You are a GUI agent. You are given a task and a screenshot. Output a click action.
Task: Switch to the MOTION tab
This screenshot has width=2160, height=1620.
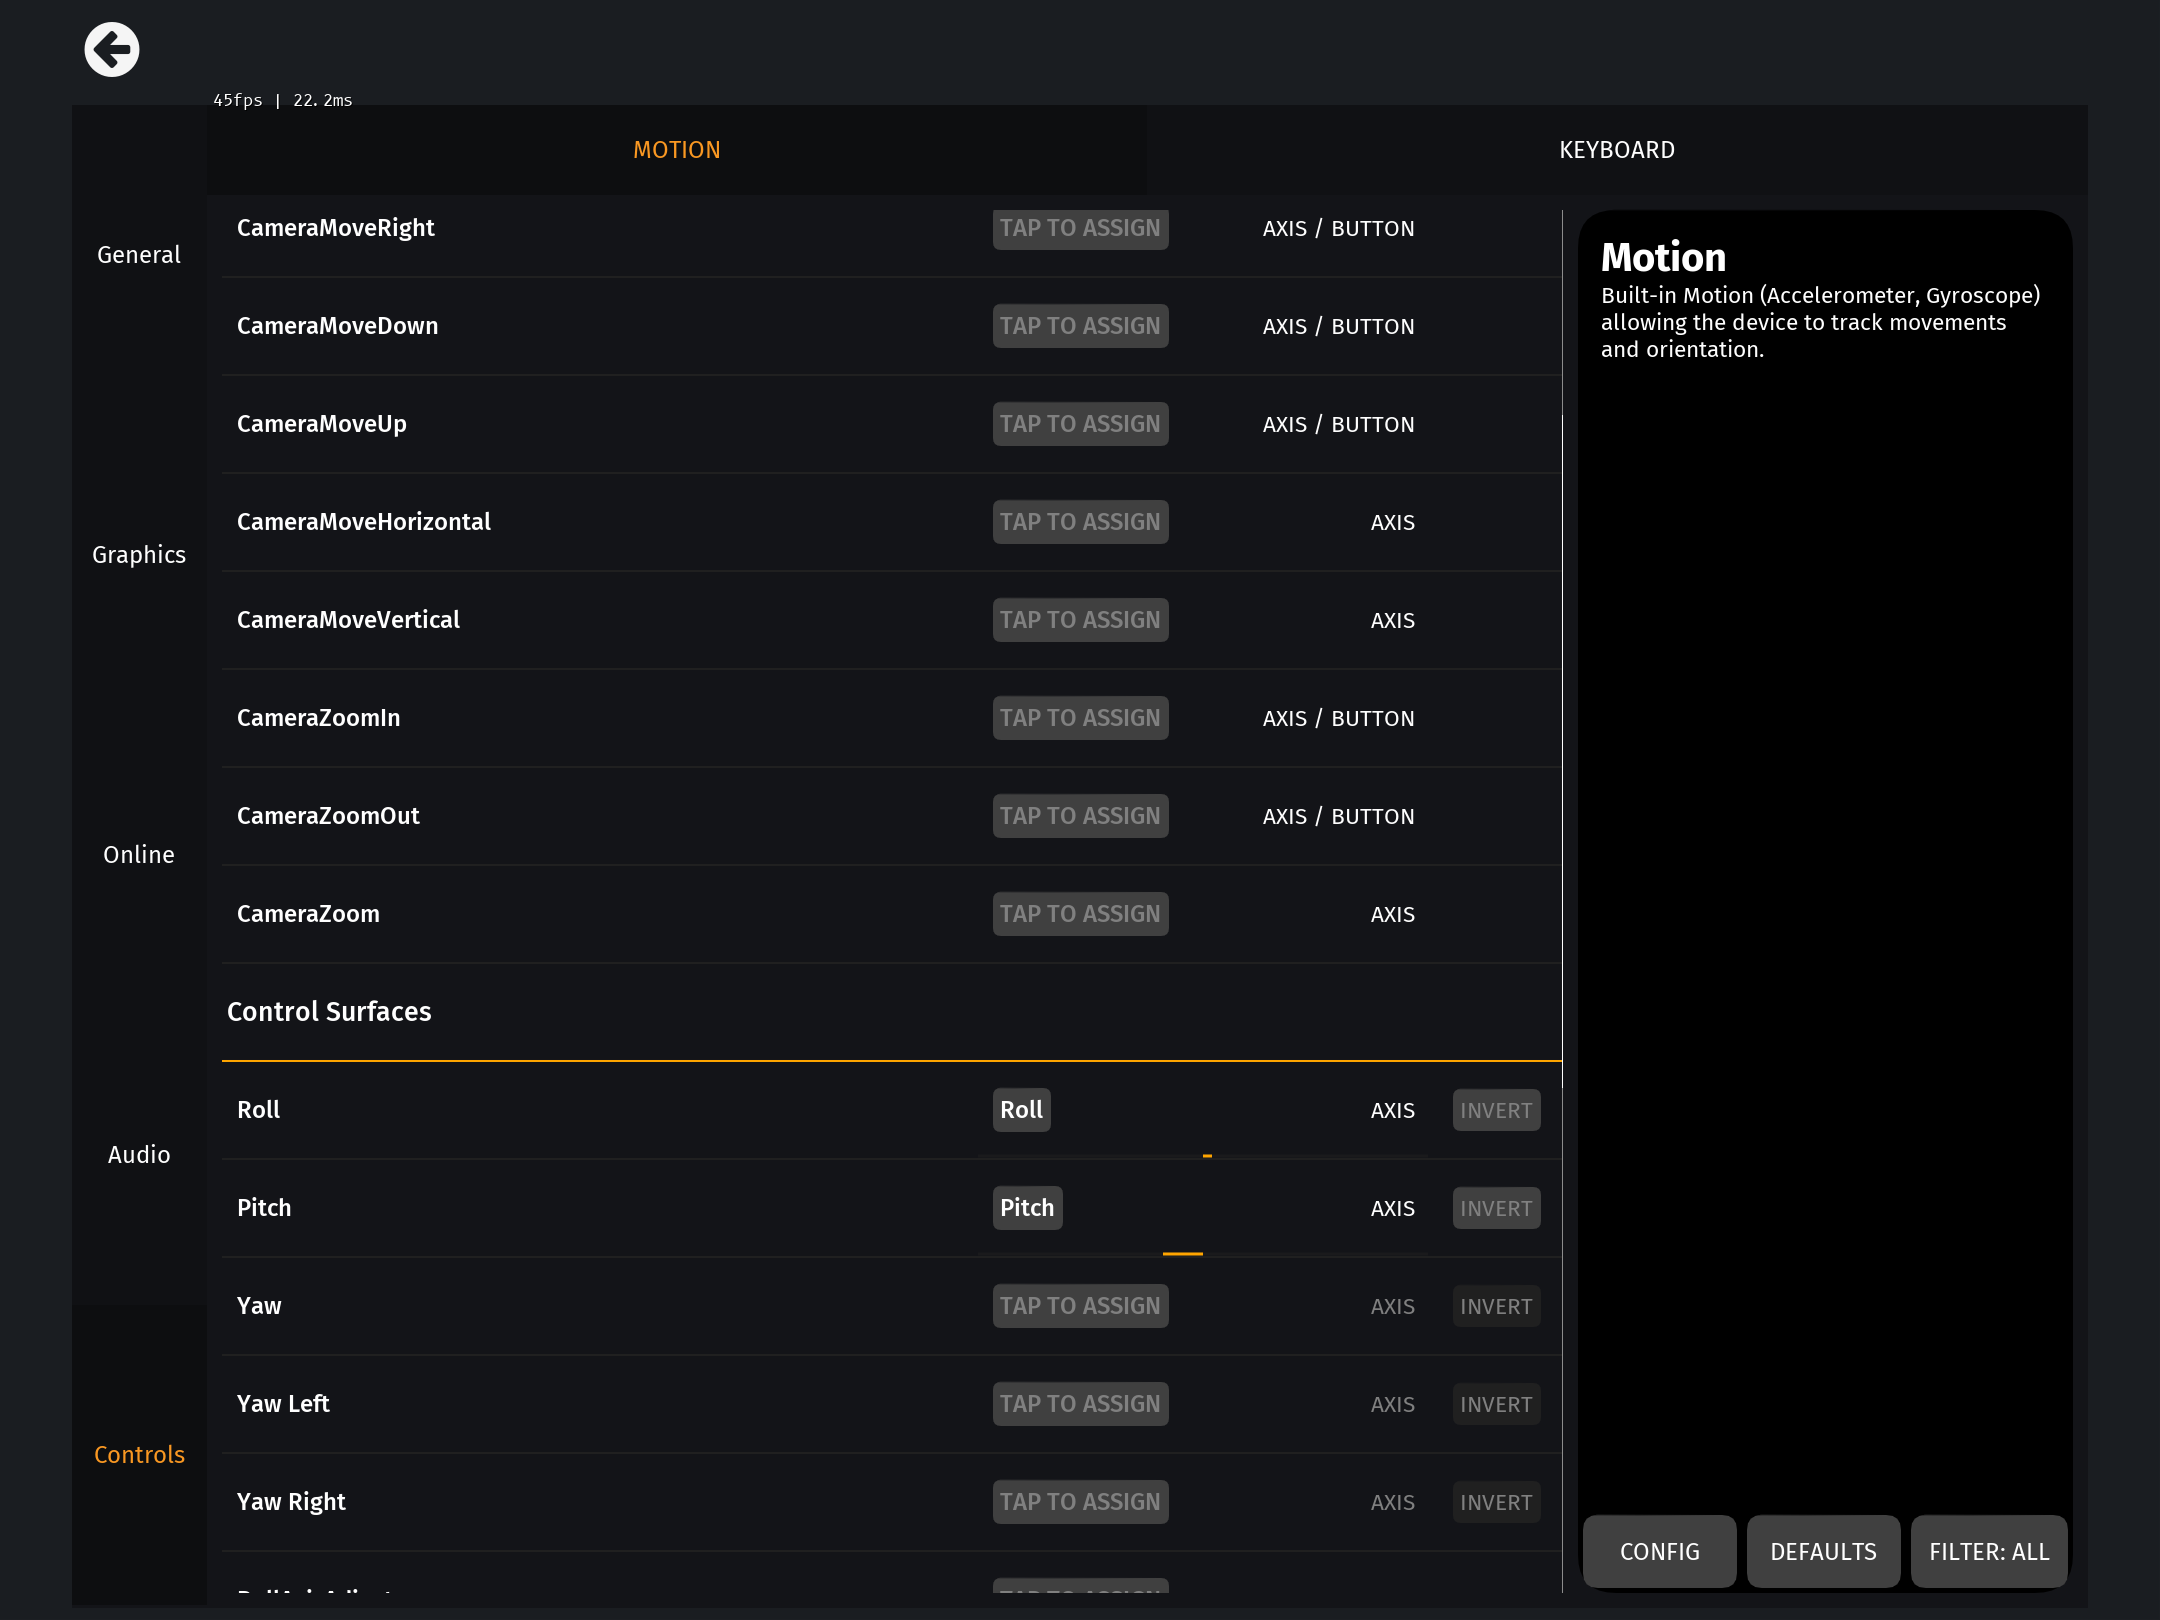click(x=677, y=150)
